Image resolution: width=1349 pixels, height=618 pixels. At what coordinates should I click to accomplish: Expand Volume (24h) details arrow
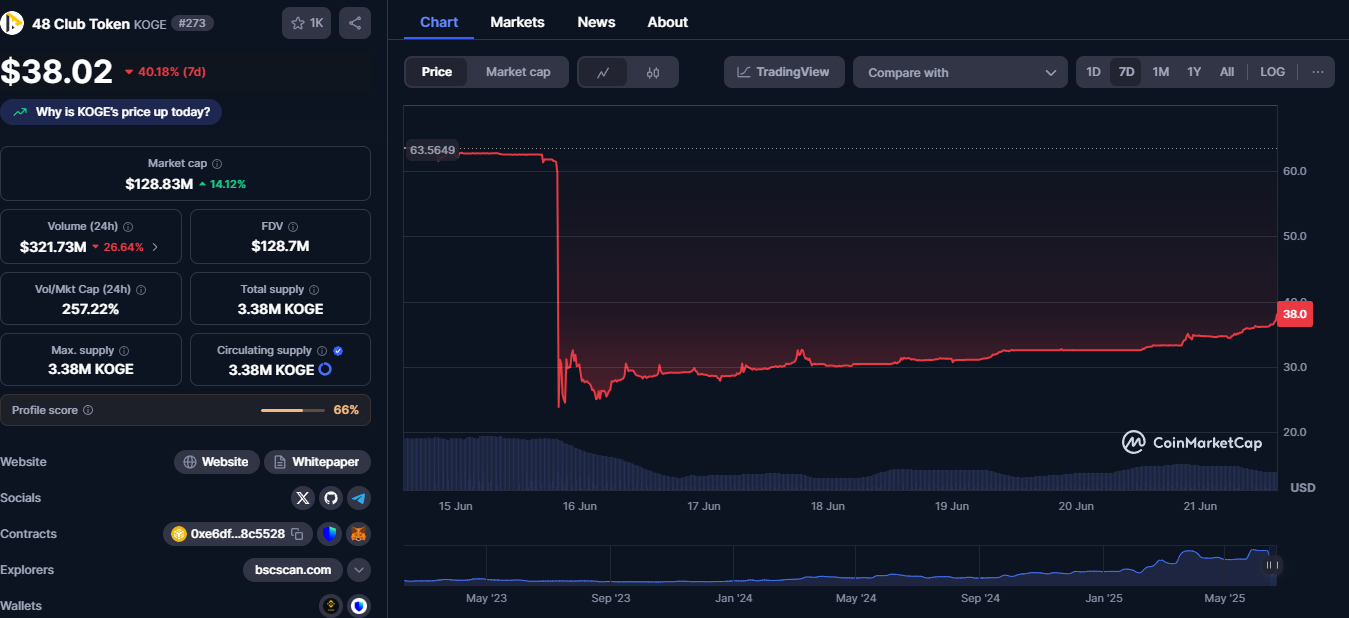tap(155, 247)
